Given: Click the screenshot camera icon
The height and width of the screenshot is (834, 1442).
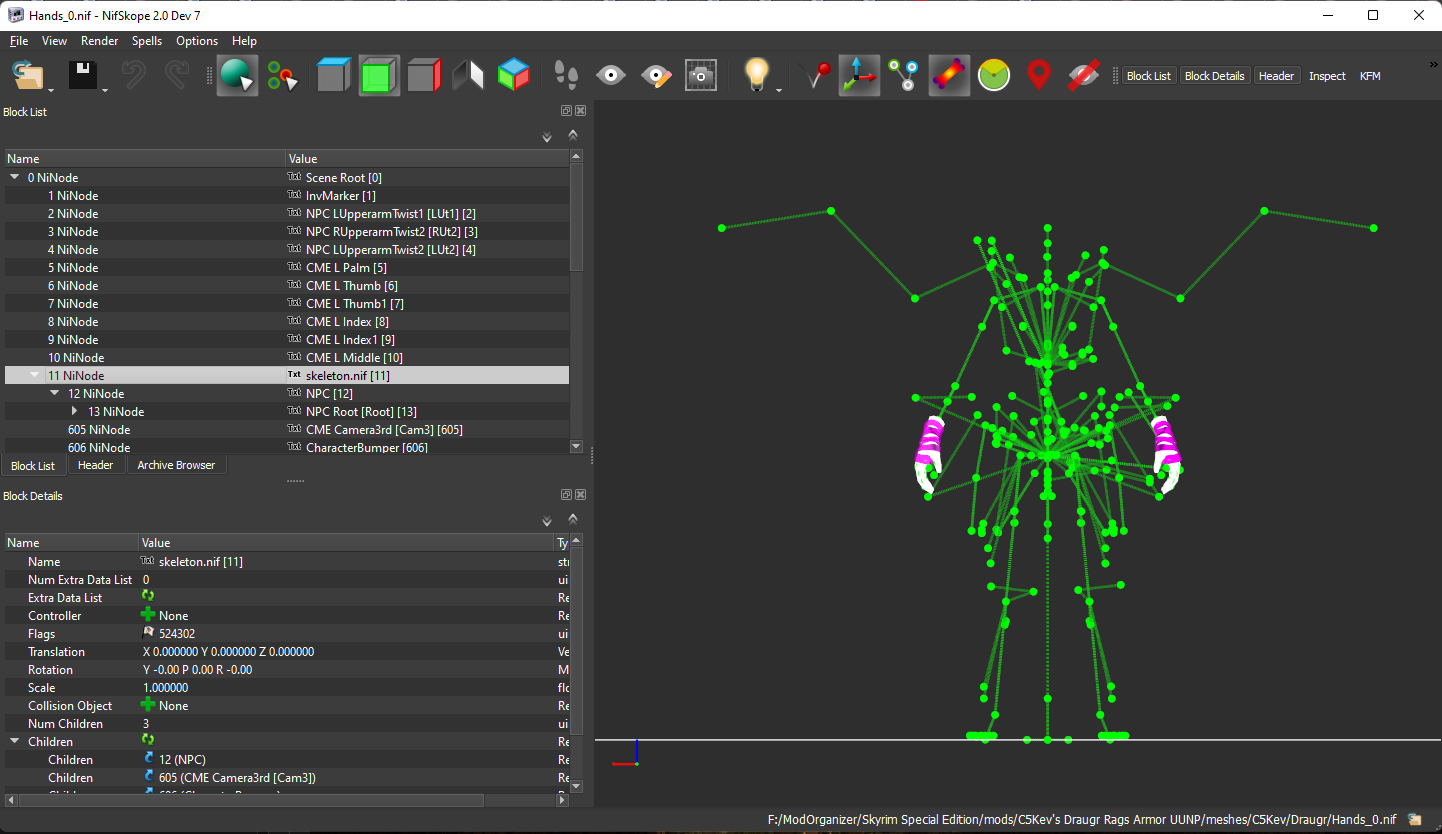Looking at the screenshot, I should click(x=700, y=76).
